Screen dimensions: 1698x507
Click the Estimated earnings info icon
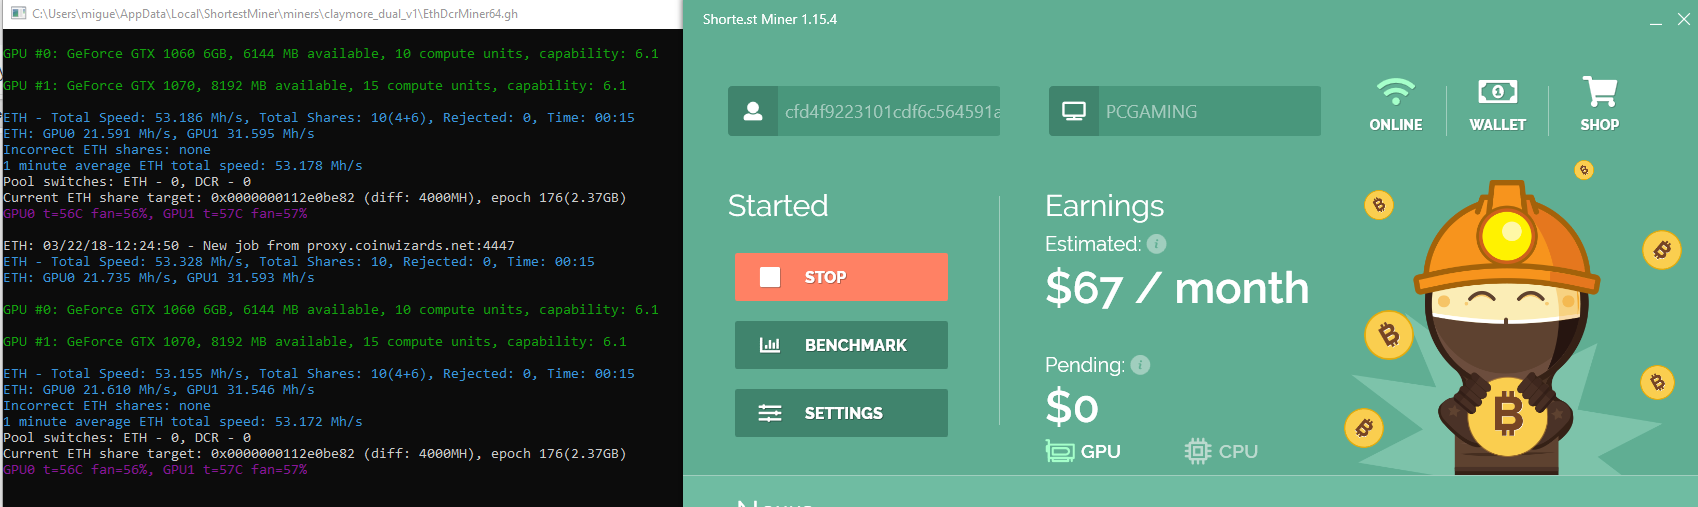pyautogui.click(x=1156, y=244)
